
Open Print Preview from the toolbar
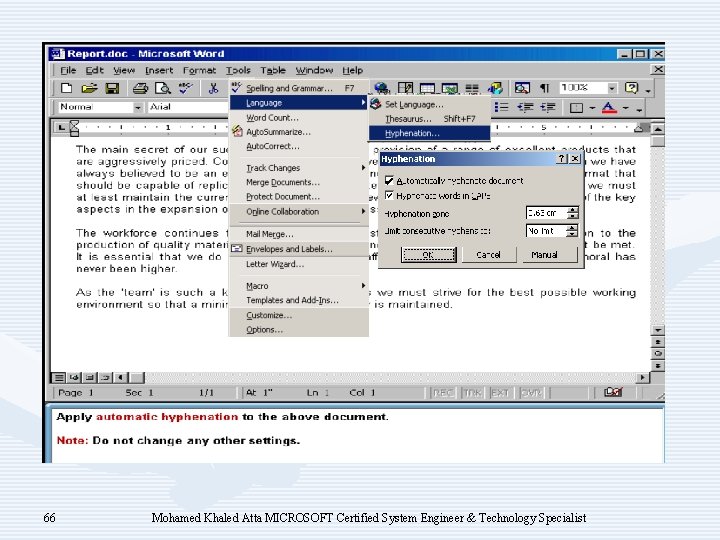pyautogui.click(x=163, y=88)
